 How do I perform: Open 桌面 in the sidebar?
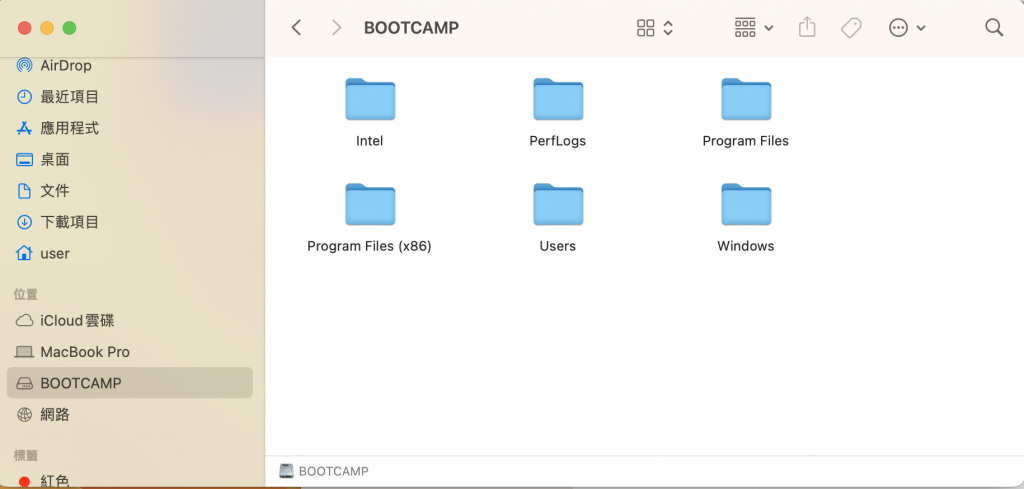point(129,159)
